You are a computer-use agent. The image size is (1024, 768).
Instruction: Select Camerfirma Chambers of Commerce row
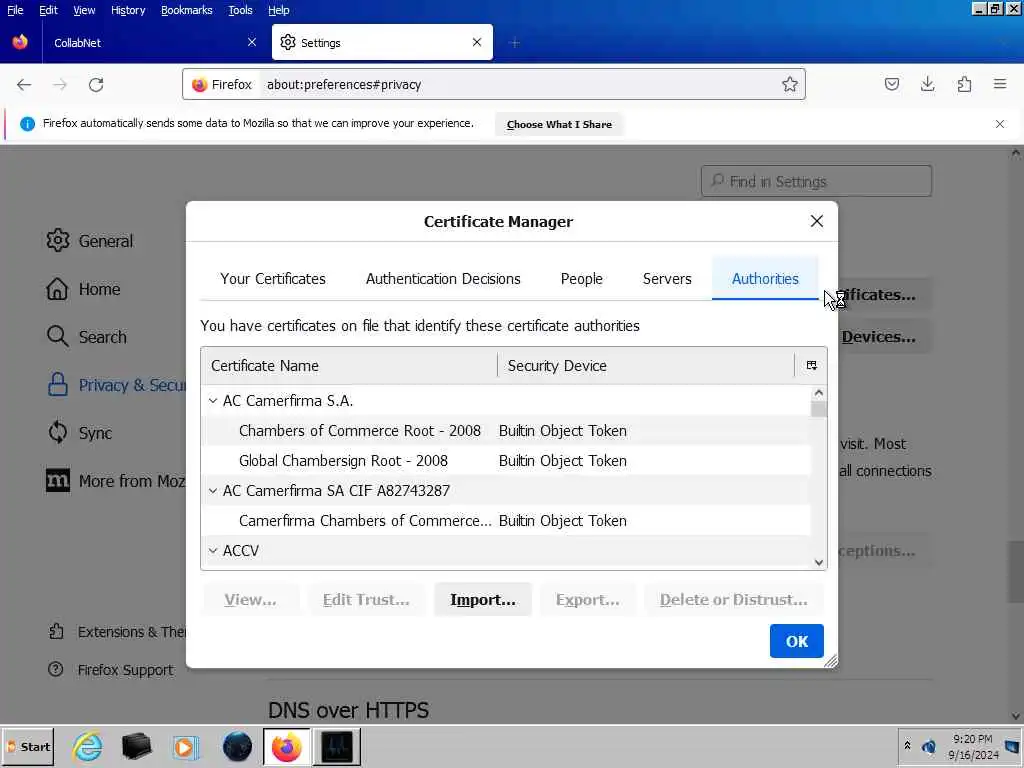[x=505, y=521]
